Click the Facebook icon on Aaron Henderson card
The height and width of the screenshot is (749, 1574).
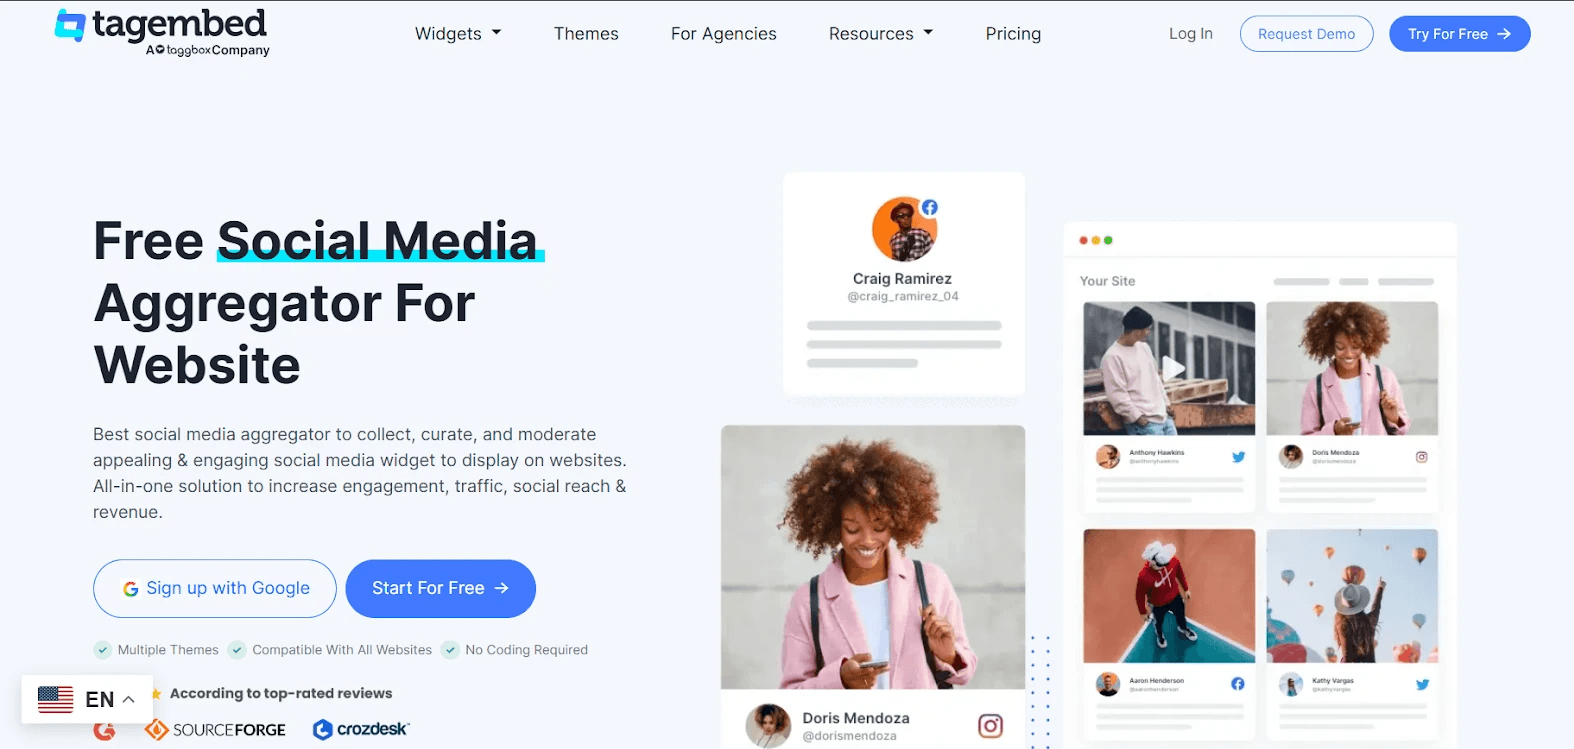click(x=1238, y=684)
